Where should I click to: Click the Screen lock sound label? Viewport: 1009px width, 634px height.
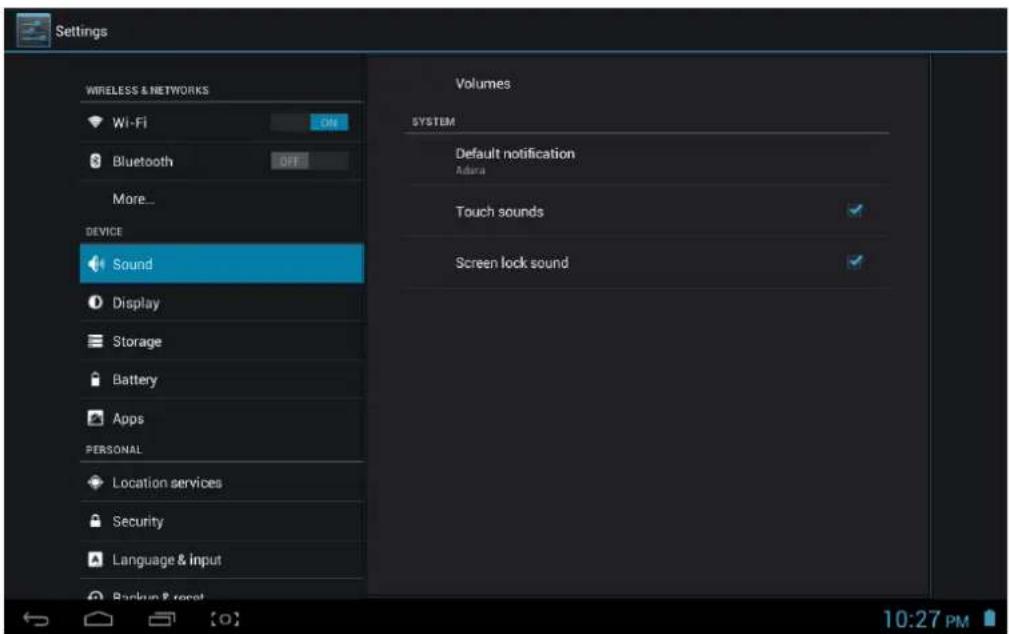point(512,263)
